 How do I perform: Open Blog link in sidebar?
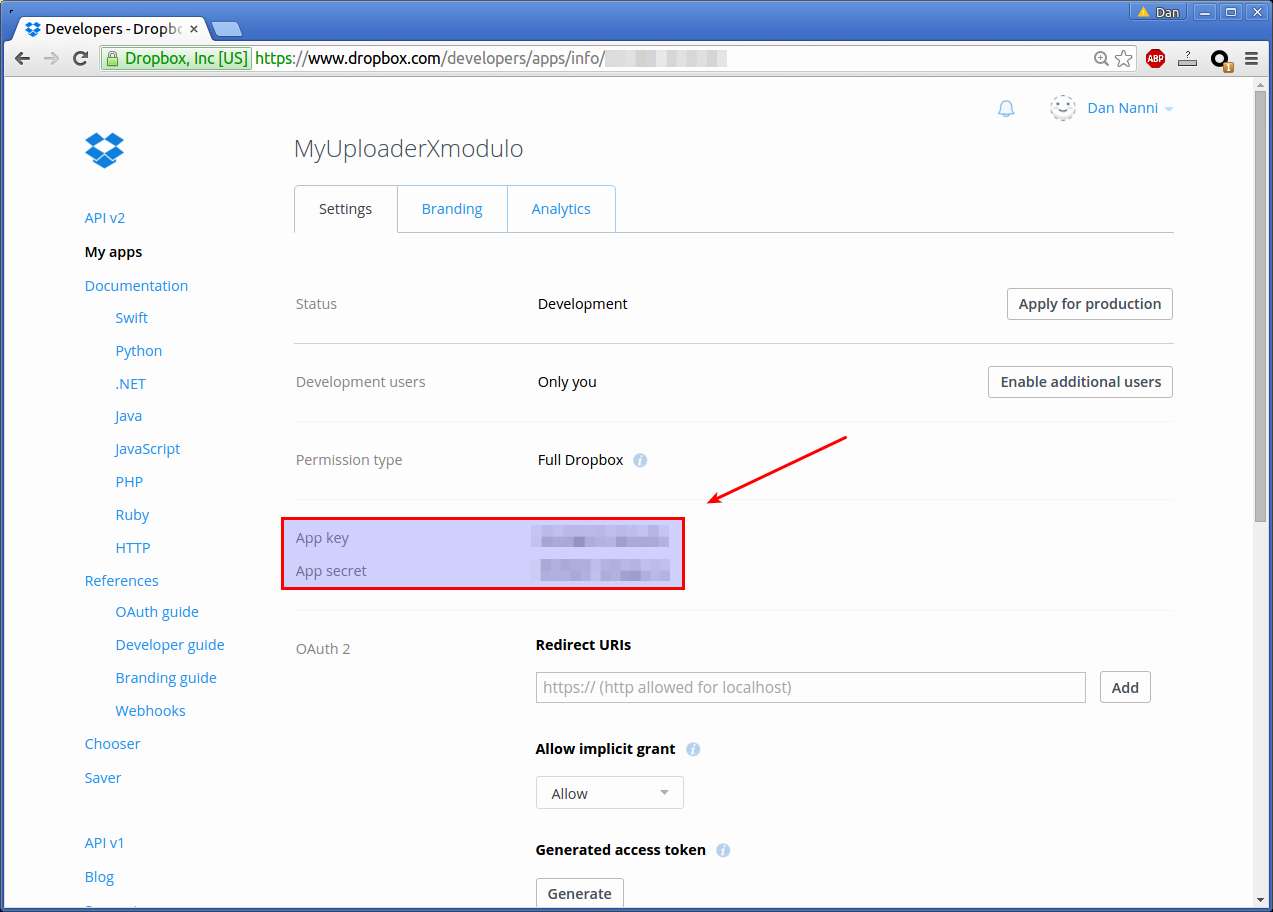tap(100, 877)
